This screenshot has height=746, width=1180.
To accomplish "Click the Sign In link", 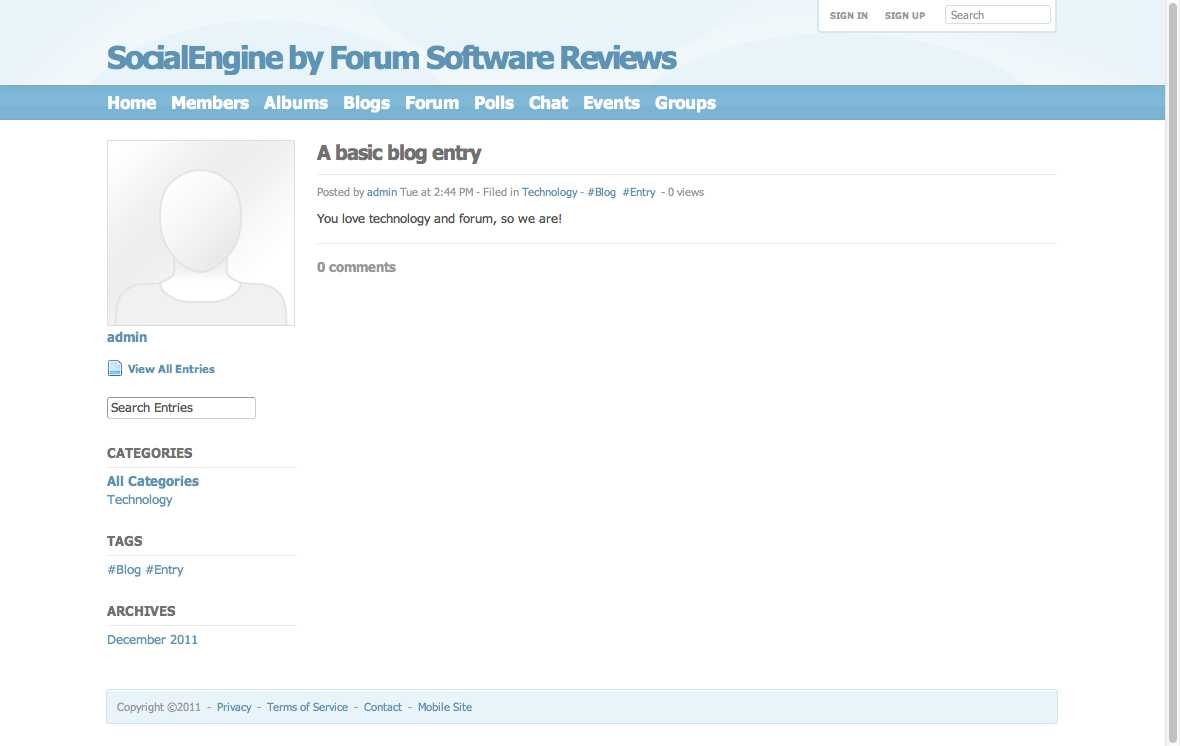I will click(849, 15).
